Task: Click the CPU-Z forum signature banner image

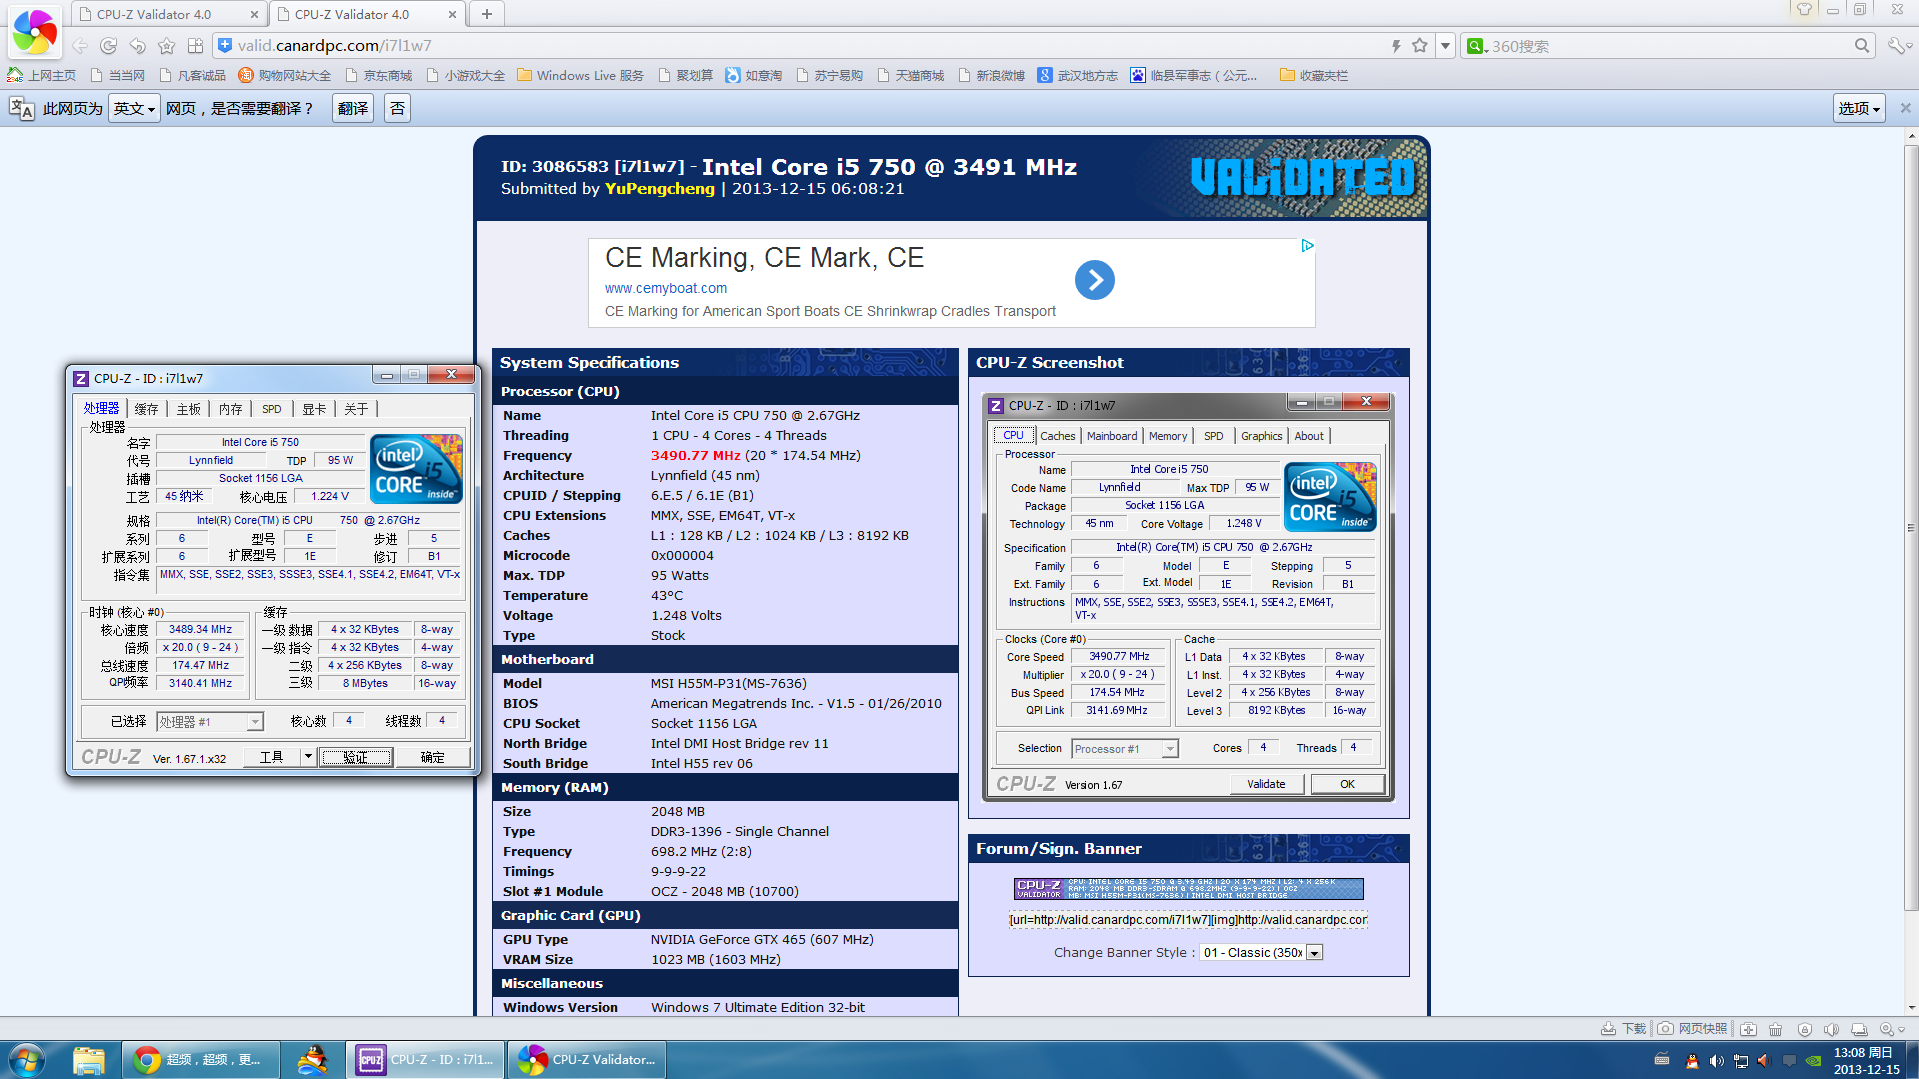Action: click(1188, 889)
